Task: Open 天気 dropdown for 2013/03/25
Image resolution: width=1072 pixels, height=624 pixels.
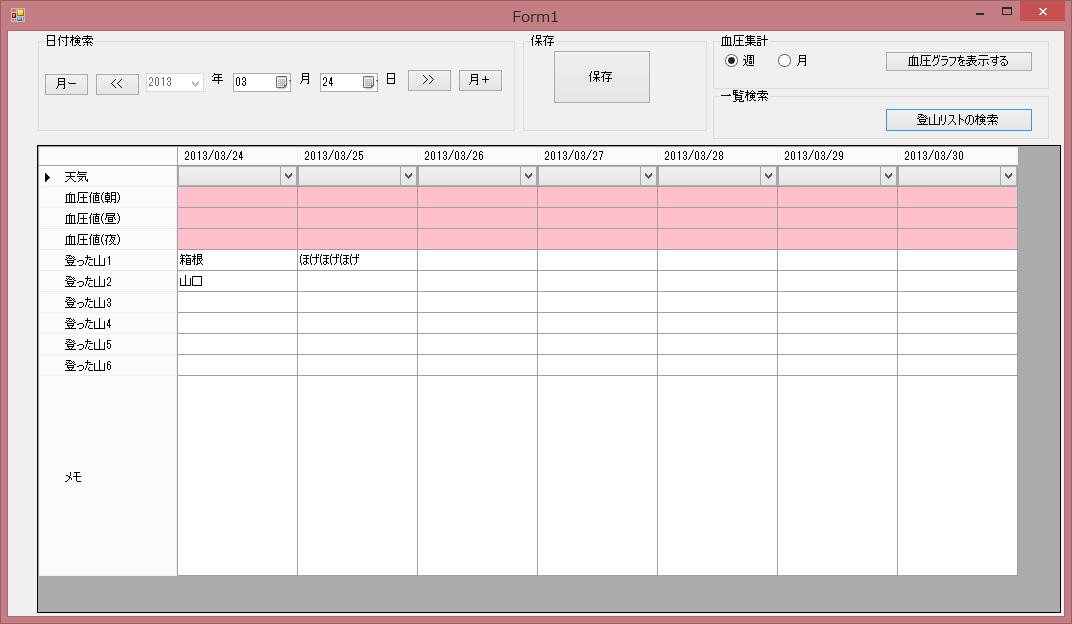Action: 408,176
